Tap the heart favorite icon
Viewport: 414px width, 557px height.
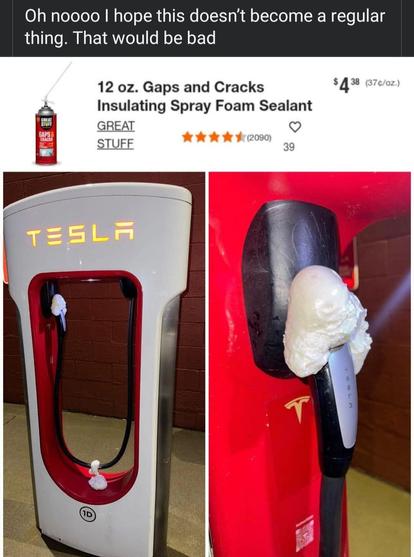pos(295,127)
